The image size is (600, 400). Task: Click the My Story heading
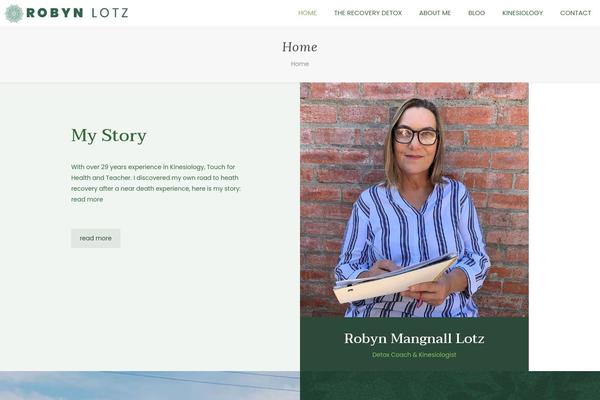coord(109,136)
